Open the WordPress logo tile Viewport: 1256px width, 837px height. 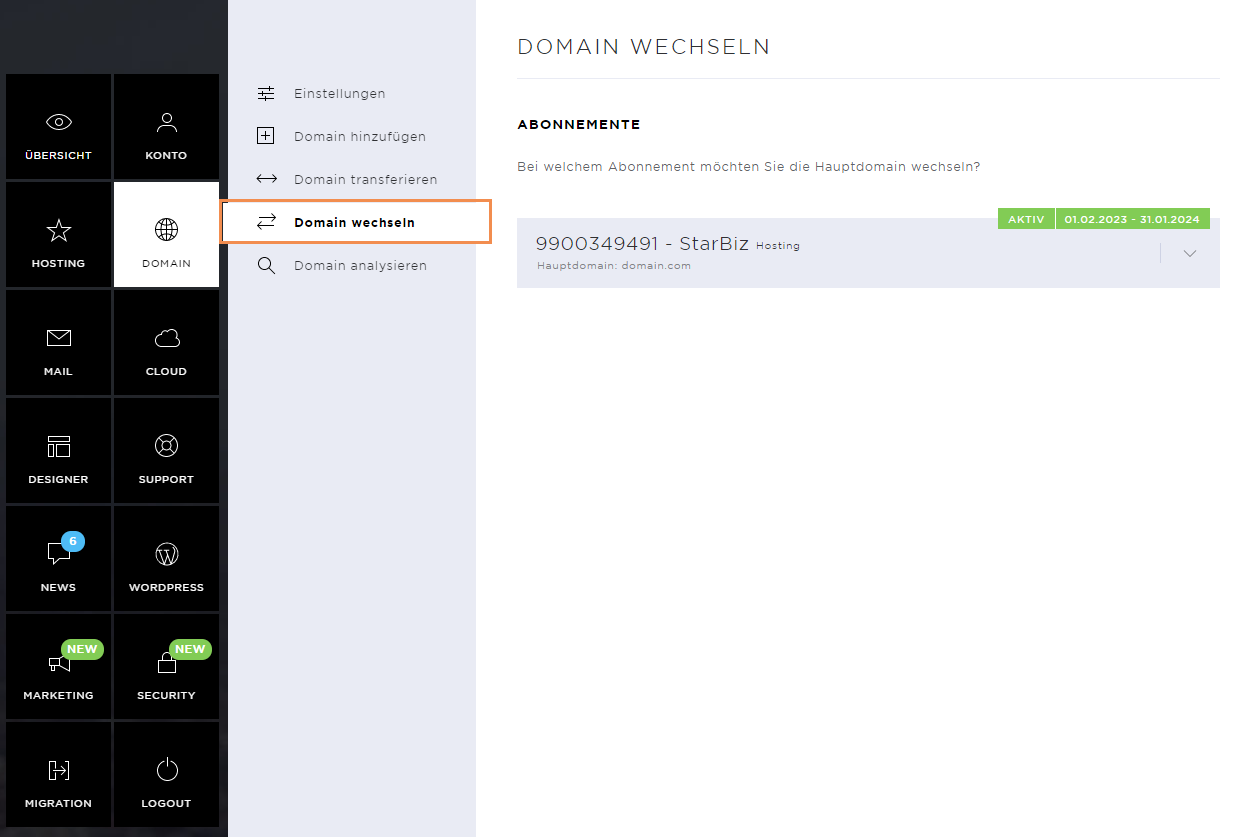(166, 558)
